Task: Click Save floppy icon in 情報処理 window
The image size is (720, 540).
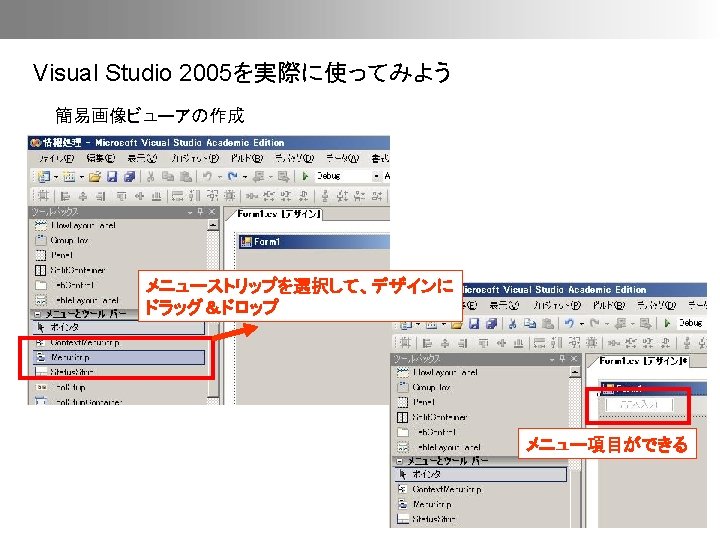Action: click(112, 176)
